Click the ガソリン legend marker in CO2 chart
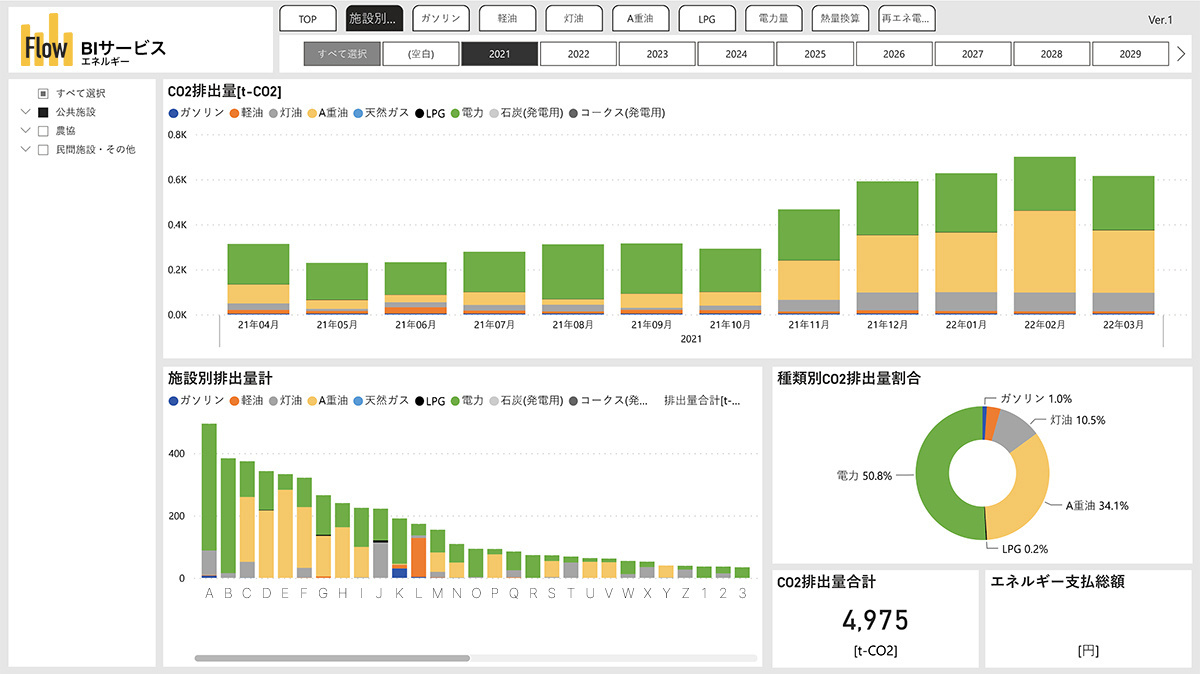 (x=174, y=113)
